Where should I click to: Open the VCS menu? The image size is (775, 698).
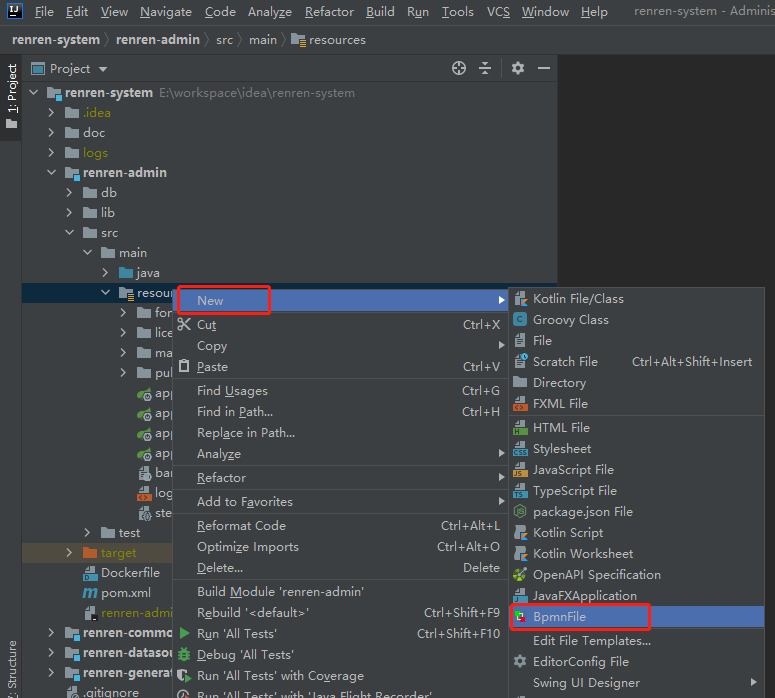(x=498, y=11)
